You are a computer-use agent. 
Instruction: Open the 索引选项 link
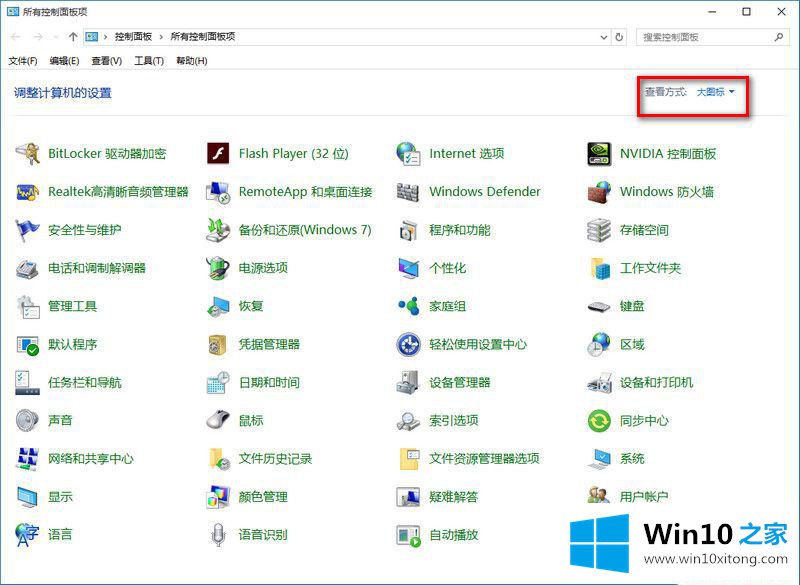click(x=454, y=420)
